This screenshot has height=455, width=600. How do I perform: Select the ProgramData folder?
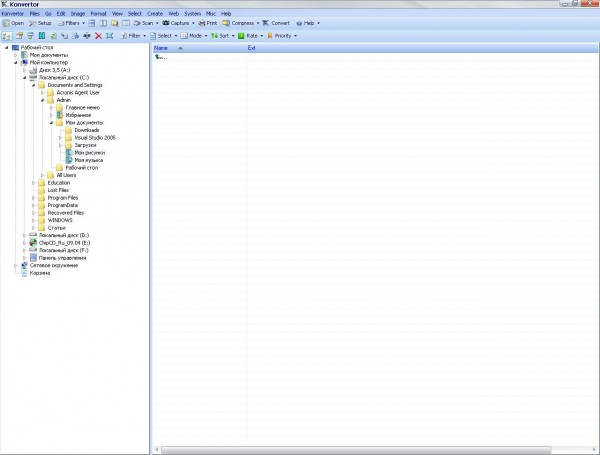[62, 205]
